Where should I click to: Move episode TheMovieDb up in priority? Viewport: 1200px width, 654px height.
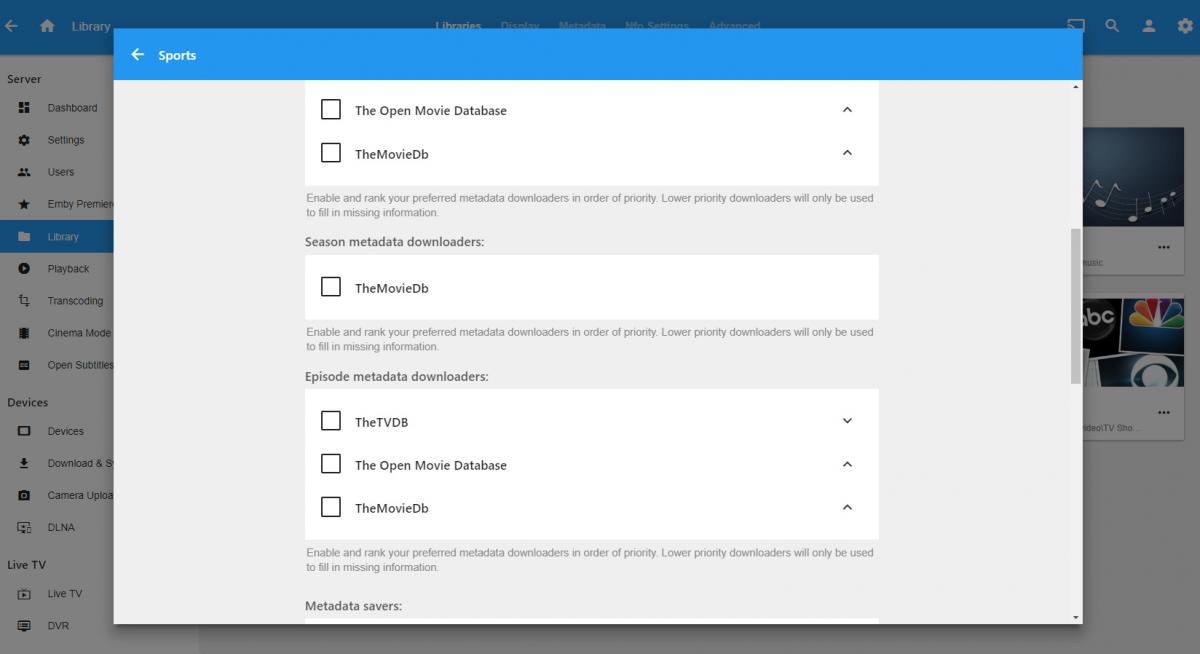(847, 507)
